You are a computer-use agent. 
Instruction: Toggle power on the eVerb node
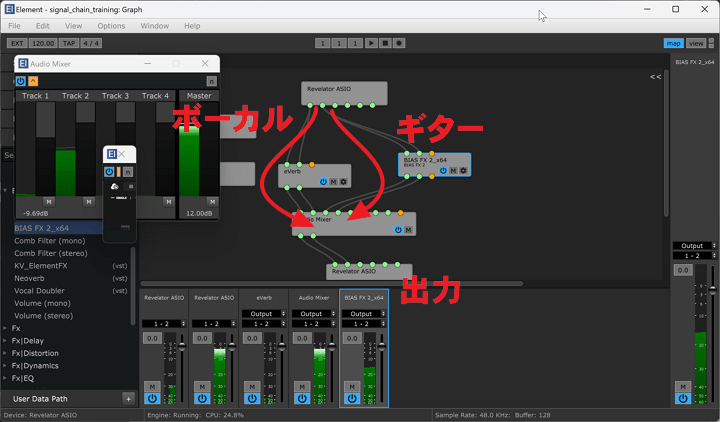323,182
